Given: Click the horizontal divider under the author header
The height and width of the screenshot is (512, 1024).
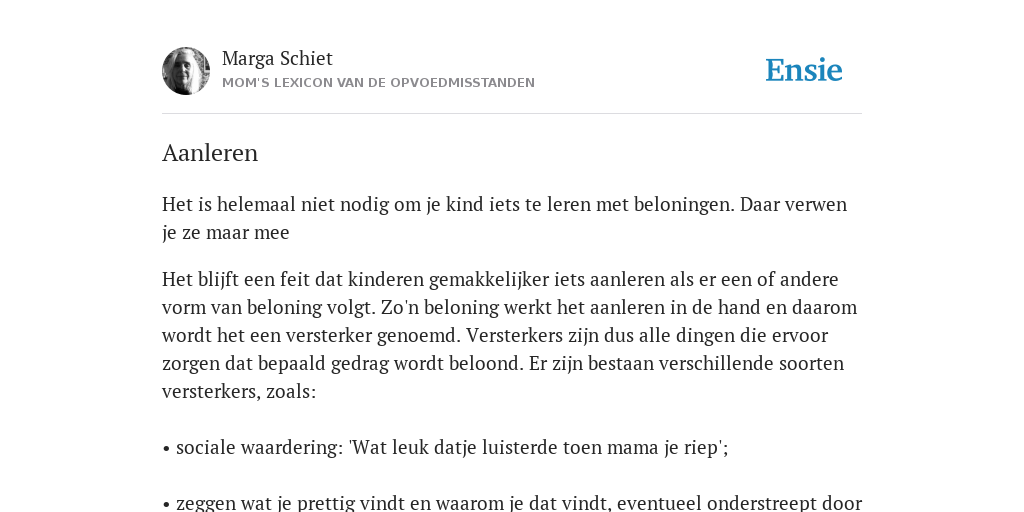Looking at the screenshot, I should 512,114.
